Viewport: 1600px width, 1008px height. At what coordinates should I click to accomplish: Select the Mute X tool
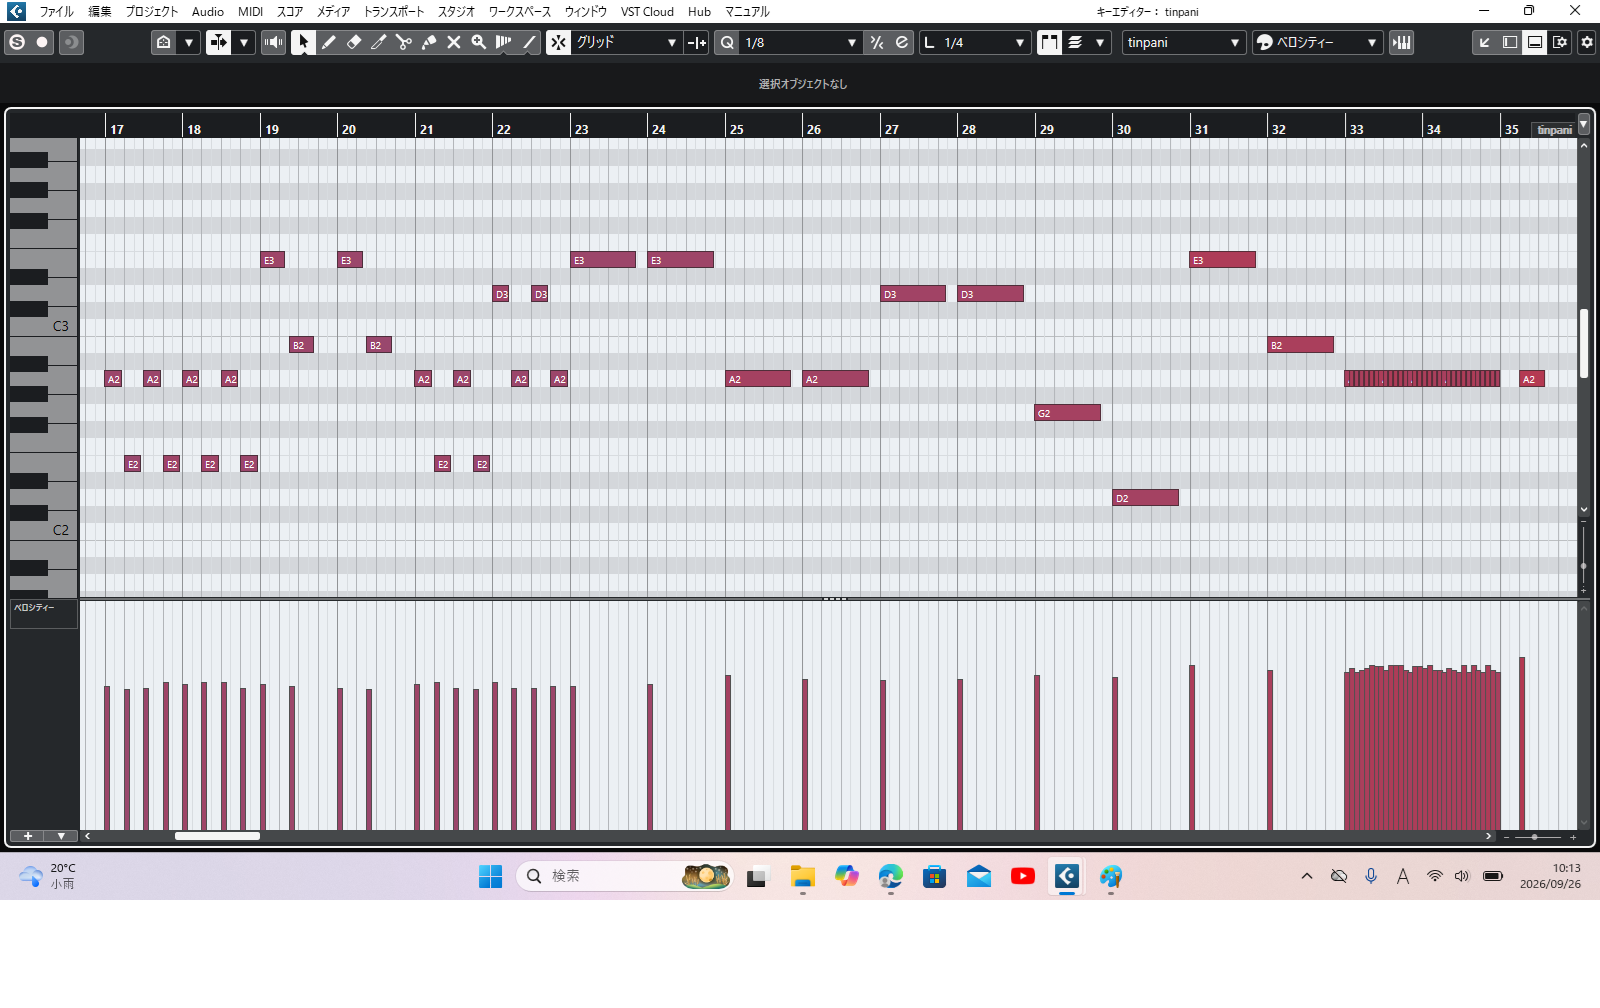pyautogui.click(x=454, y=42)
